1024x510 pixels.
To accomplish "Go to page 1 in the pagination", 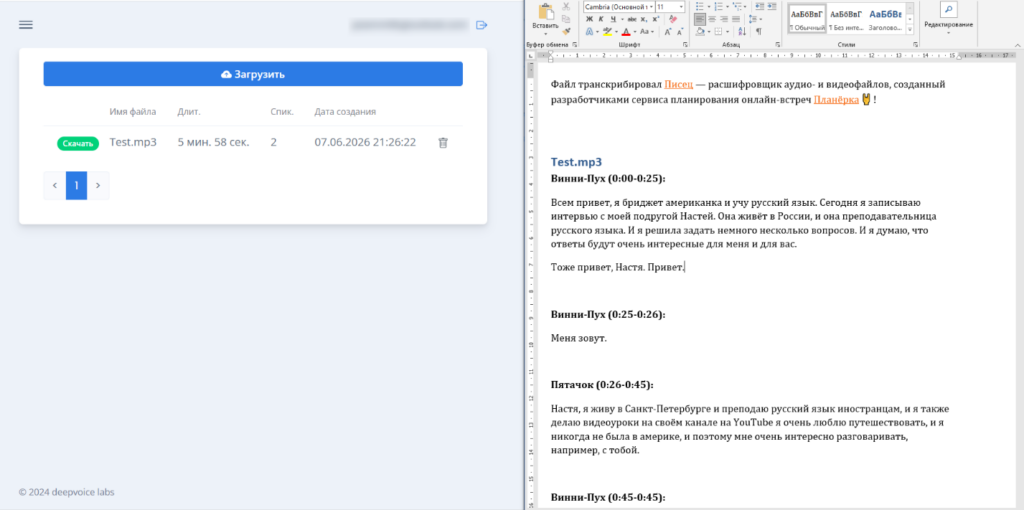I will click(x=76, y=185).
